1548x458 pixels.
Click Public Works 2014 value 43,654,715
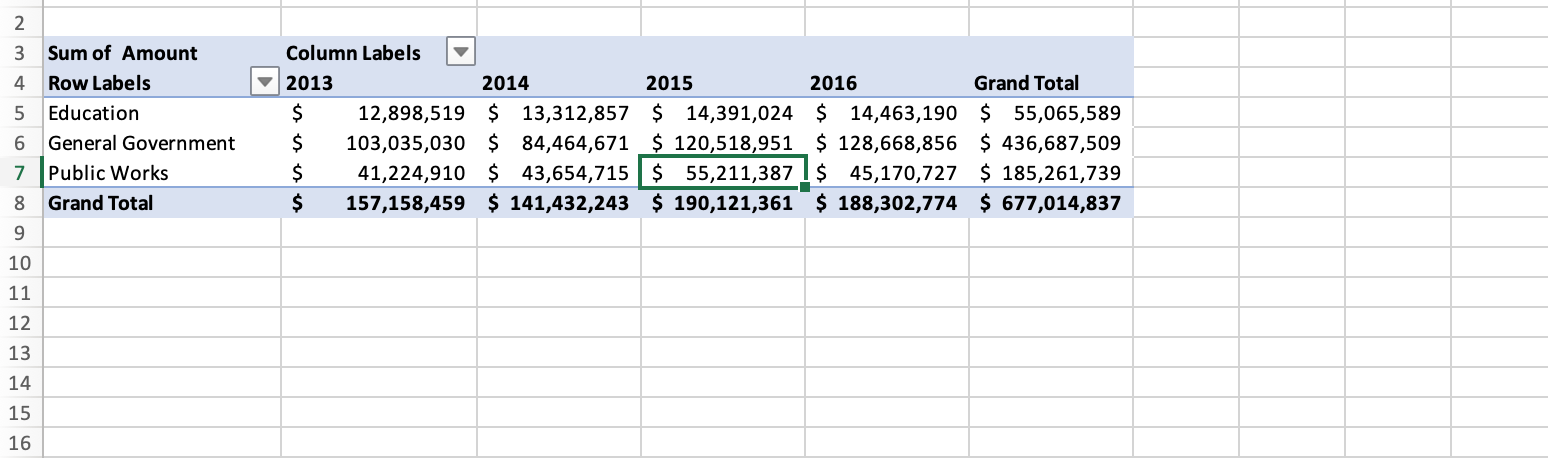pos(559,173)
